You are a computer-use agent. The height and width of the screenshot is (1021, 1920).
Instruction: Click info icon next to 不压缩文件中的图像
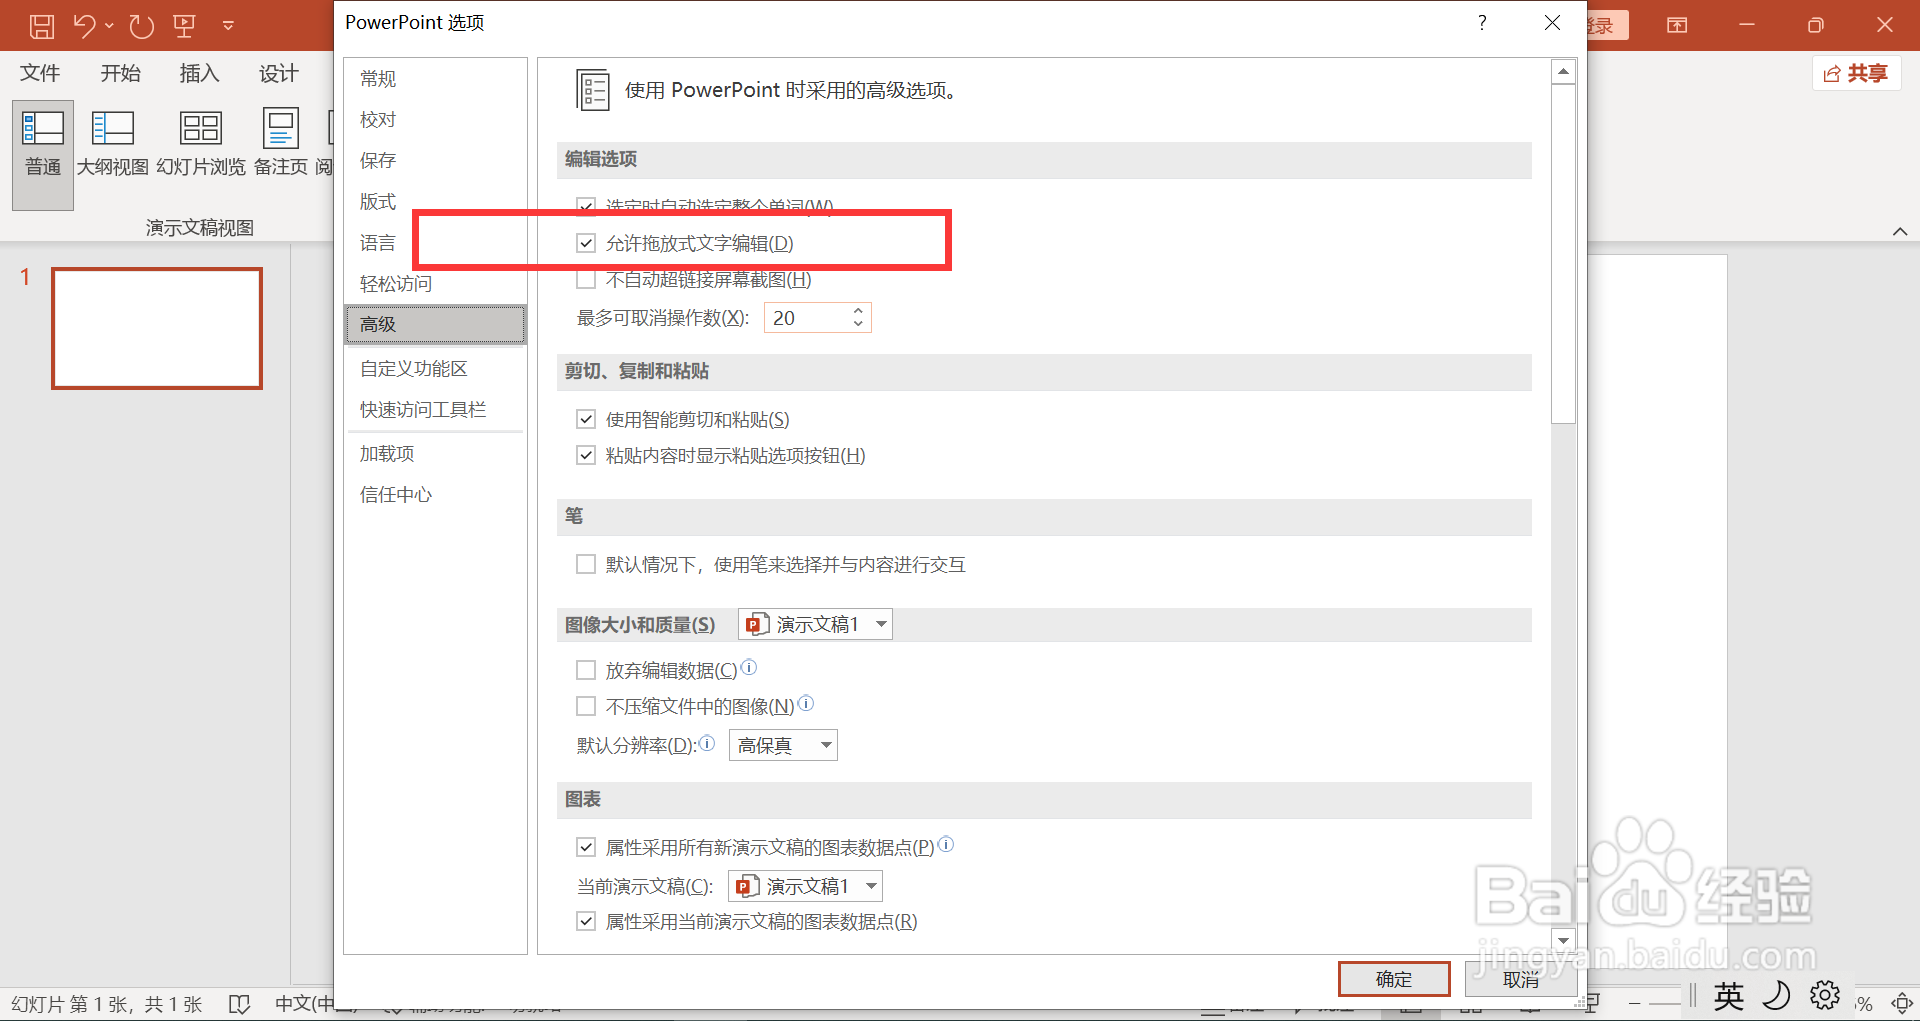[806, 703]
